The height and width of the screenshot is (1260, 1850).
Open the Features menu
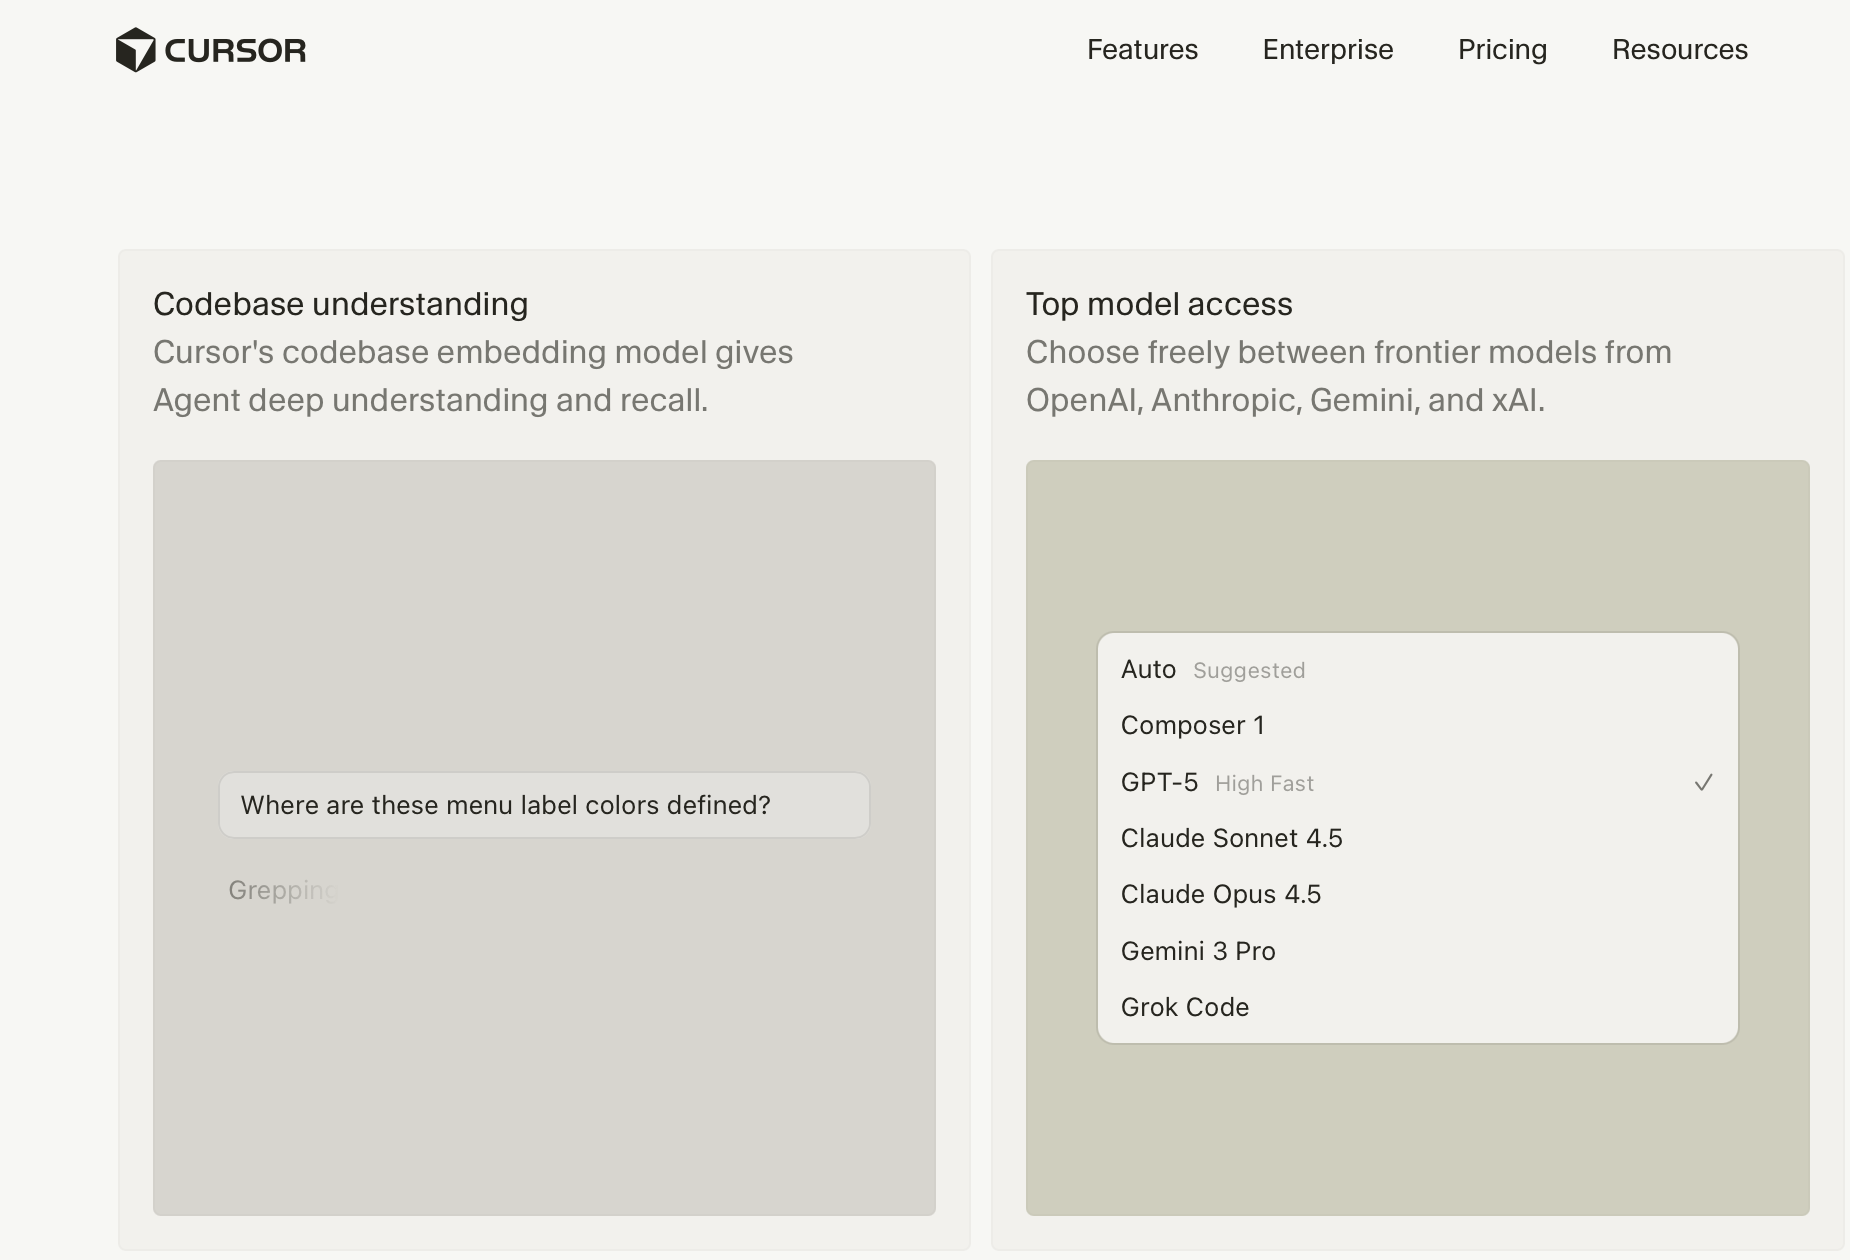click(1142, 50)
